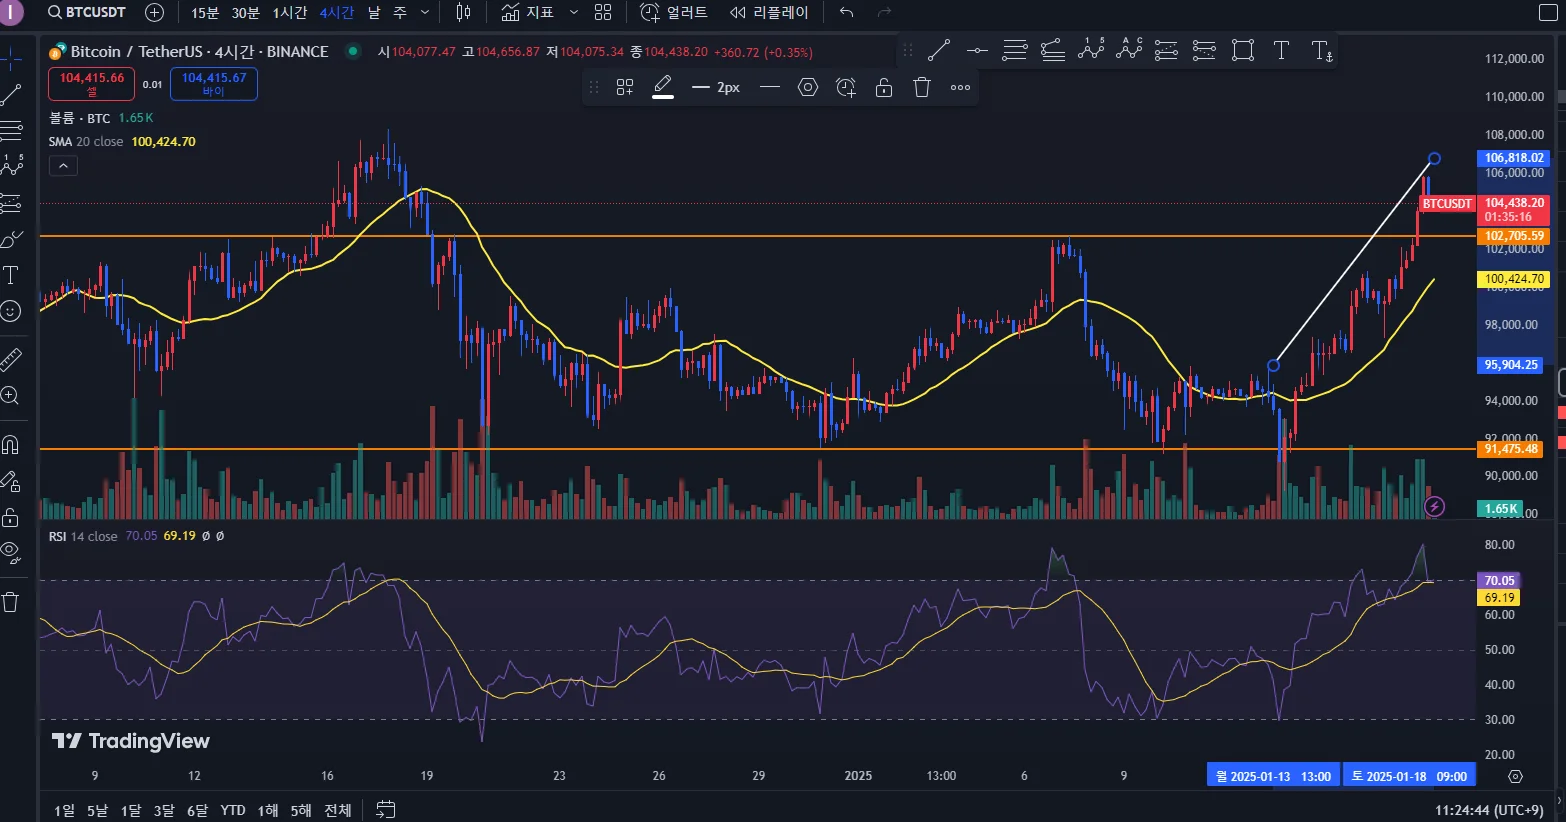Pick text tool in favorites toolbar
This screenshot has width=1566, height=822.
(x=1281, y=50)
